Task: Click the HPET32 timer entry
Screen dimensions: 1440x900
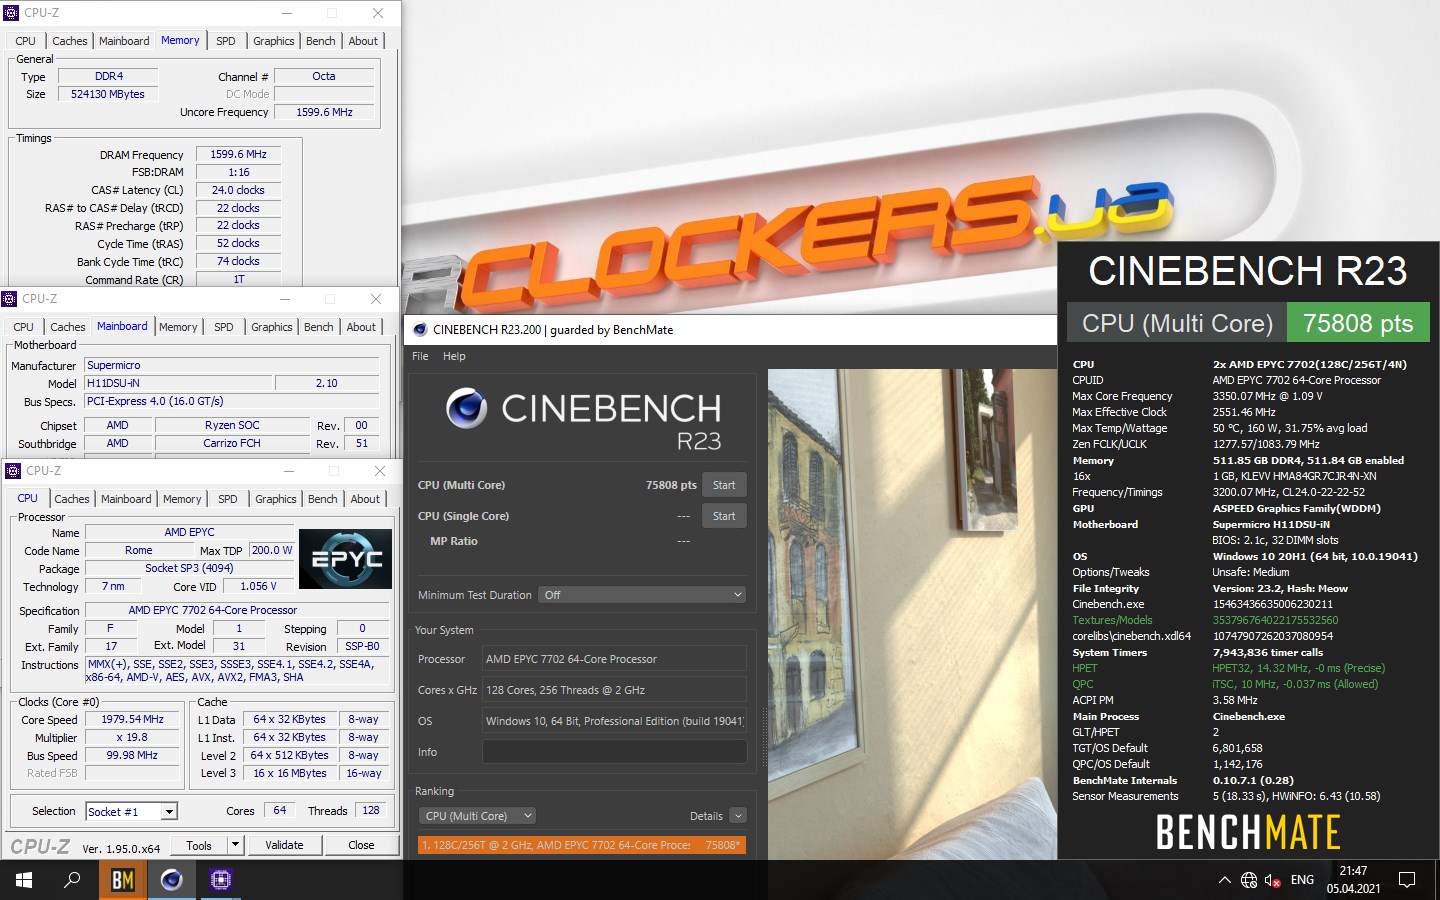Action: click(1298, 668)
